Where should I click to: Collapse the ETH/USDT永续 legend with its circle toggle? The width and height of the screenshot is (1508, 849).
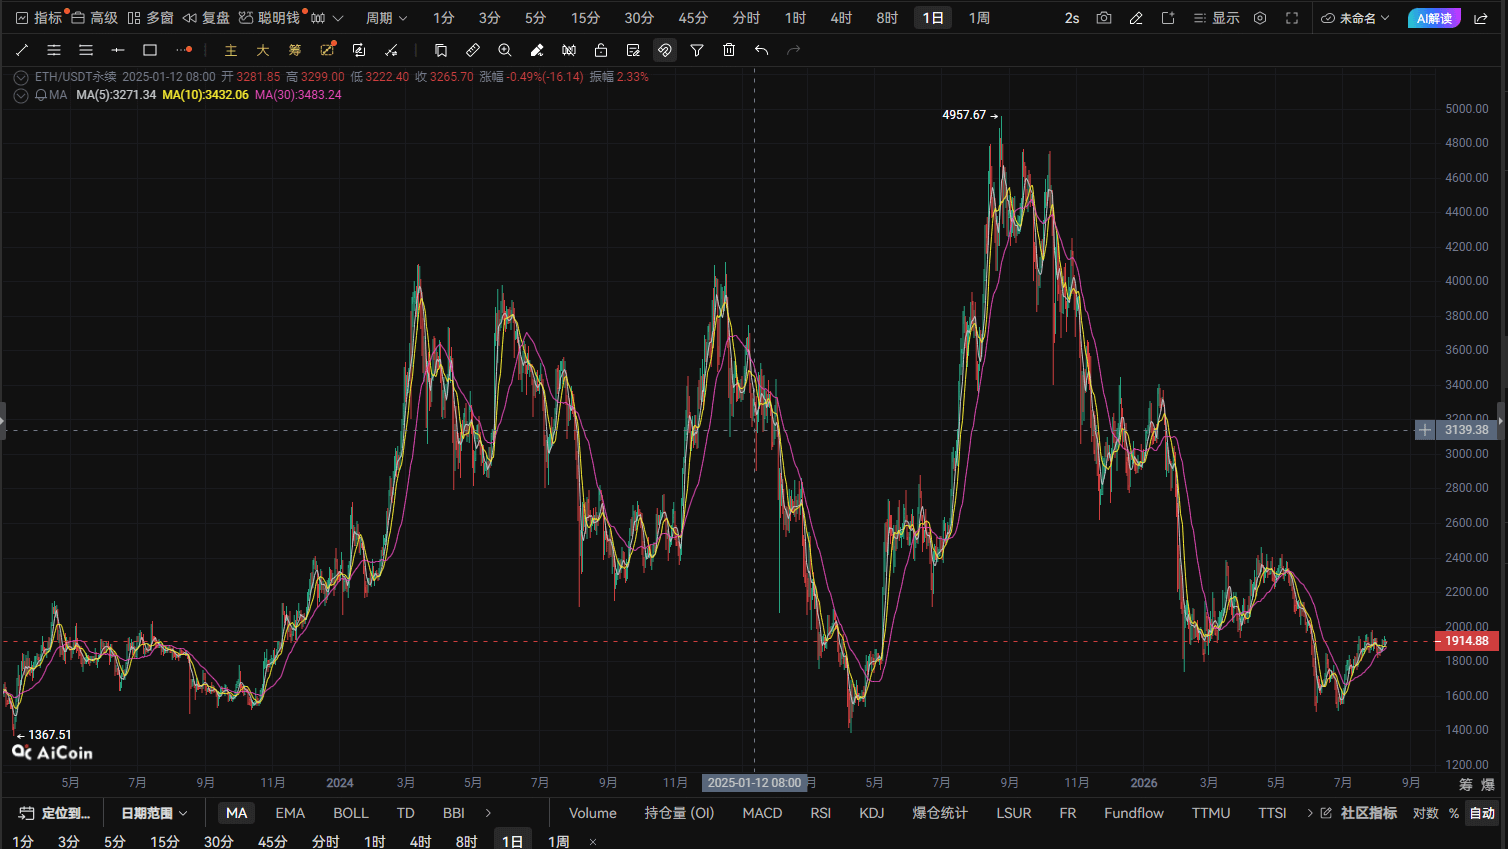tap(21, 77)
